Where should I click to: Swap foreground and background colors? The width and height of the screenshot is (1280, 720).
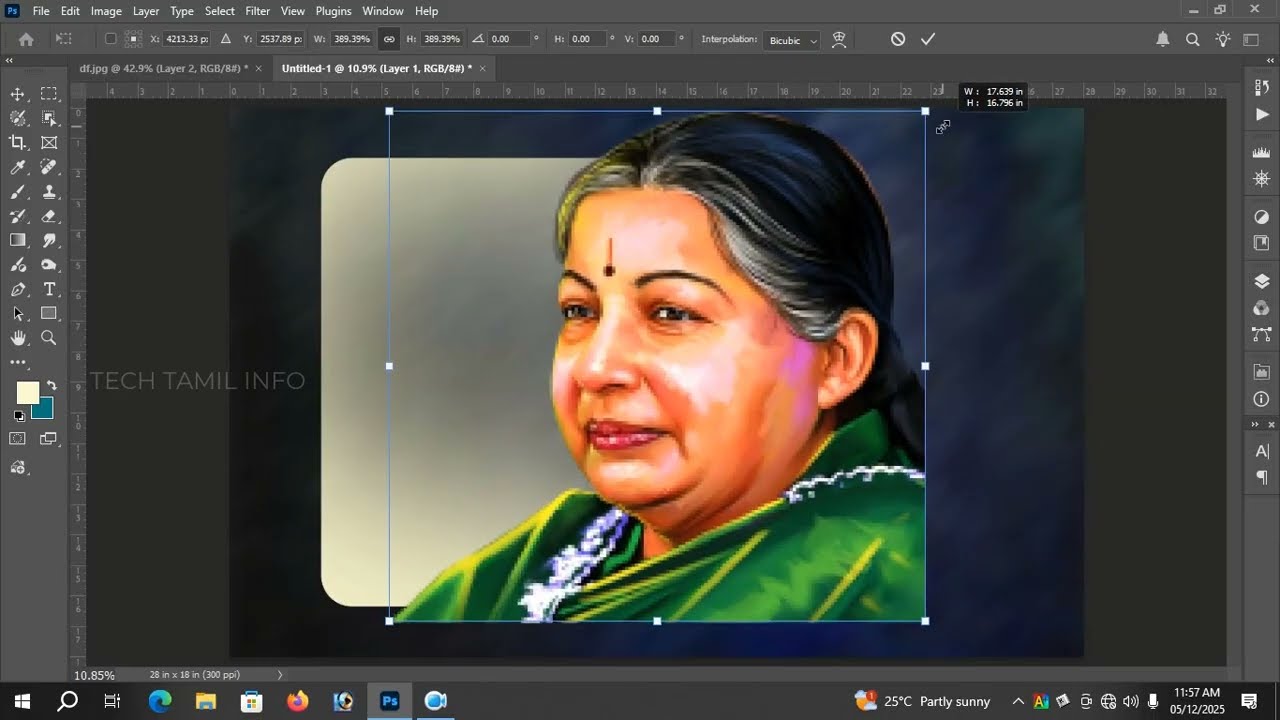point(51,386)
